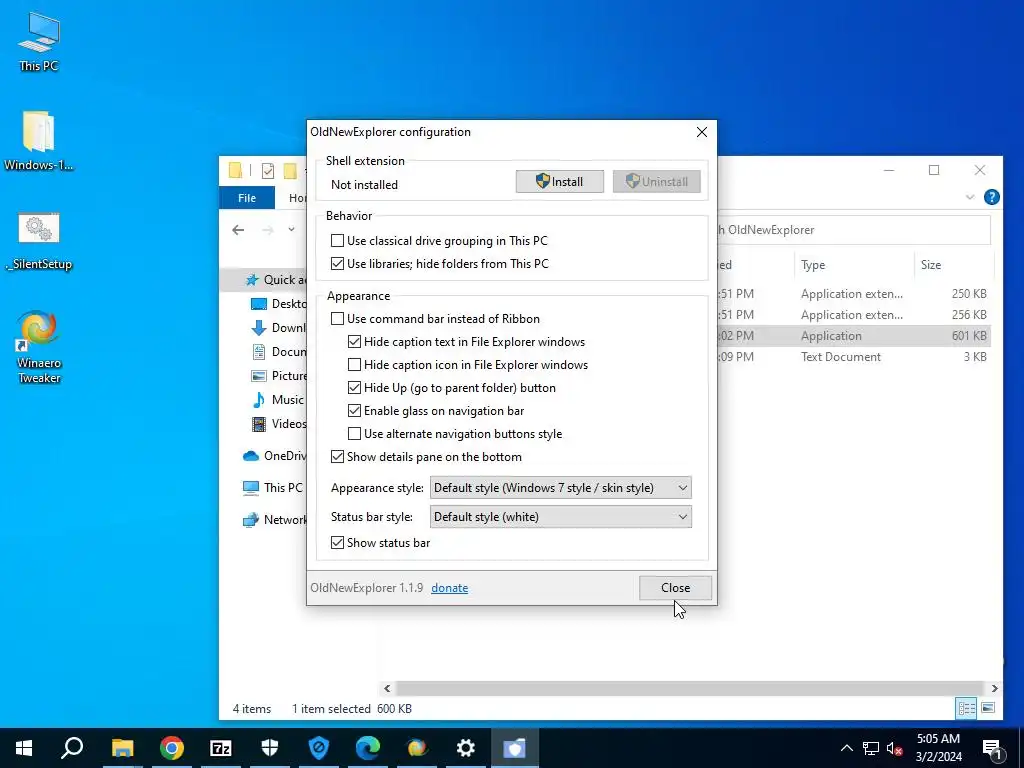This screenshot has height=768, width=1024.
Task: Toggle Use libraries; hide folders checkbox
Action: coord(337,264)
